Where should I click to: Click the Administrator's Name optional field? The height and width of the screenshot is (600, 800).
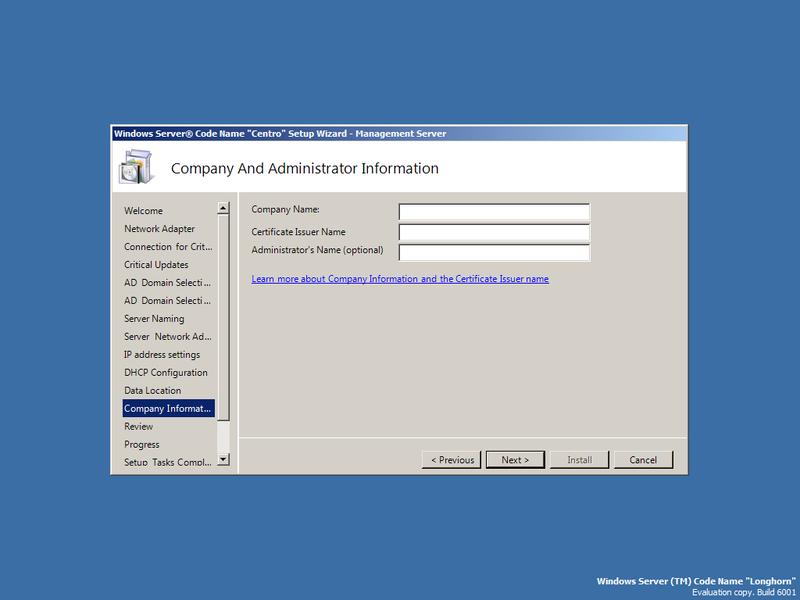(x=493, y=251)
